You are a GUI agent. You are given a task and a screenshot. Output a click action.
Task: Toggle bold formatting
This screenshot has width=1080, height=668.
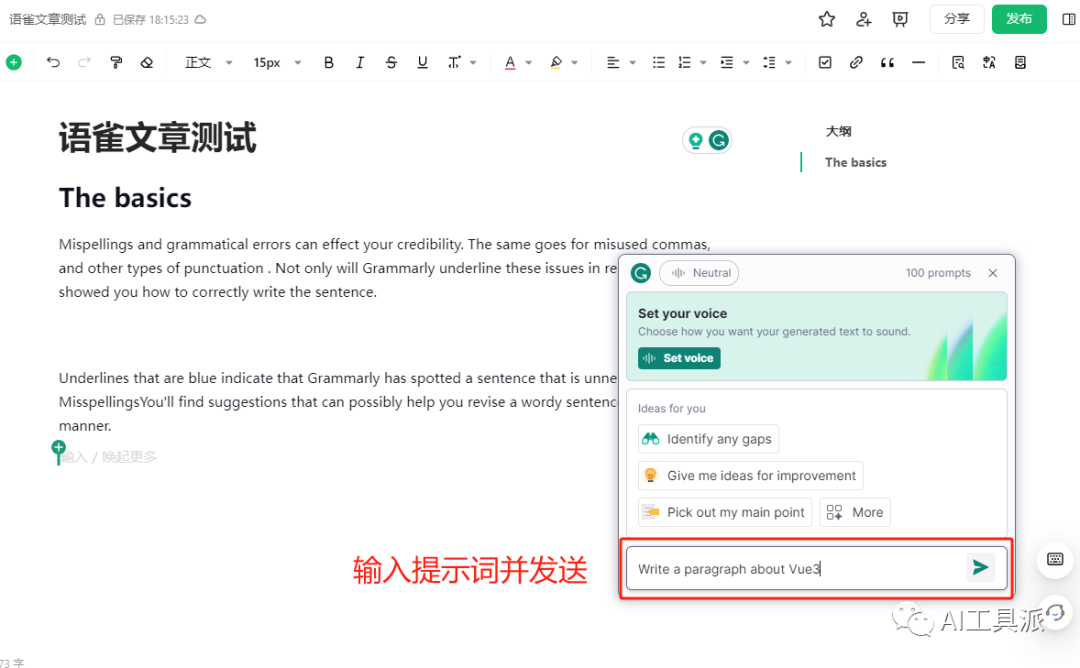(329, 63)
